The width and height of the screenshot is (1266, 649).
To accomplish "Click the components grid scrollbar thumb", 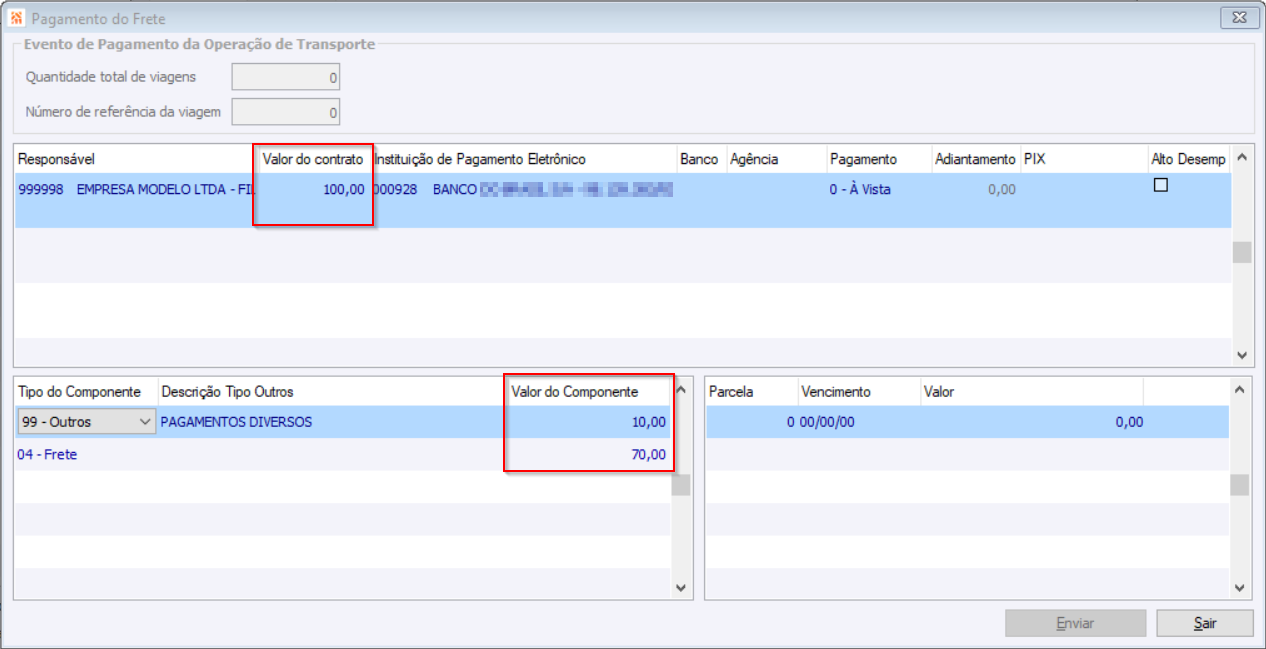I will [x=681, y=485].
